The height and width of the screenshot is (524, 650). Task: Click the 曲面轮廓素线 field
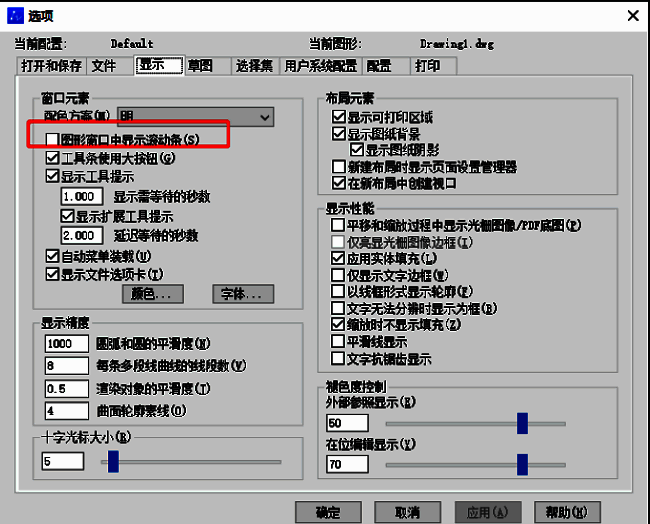coord(66,411)
